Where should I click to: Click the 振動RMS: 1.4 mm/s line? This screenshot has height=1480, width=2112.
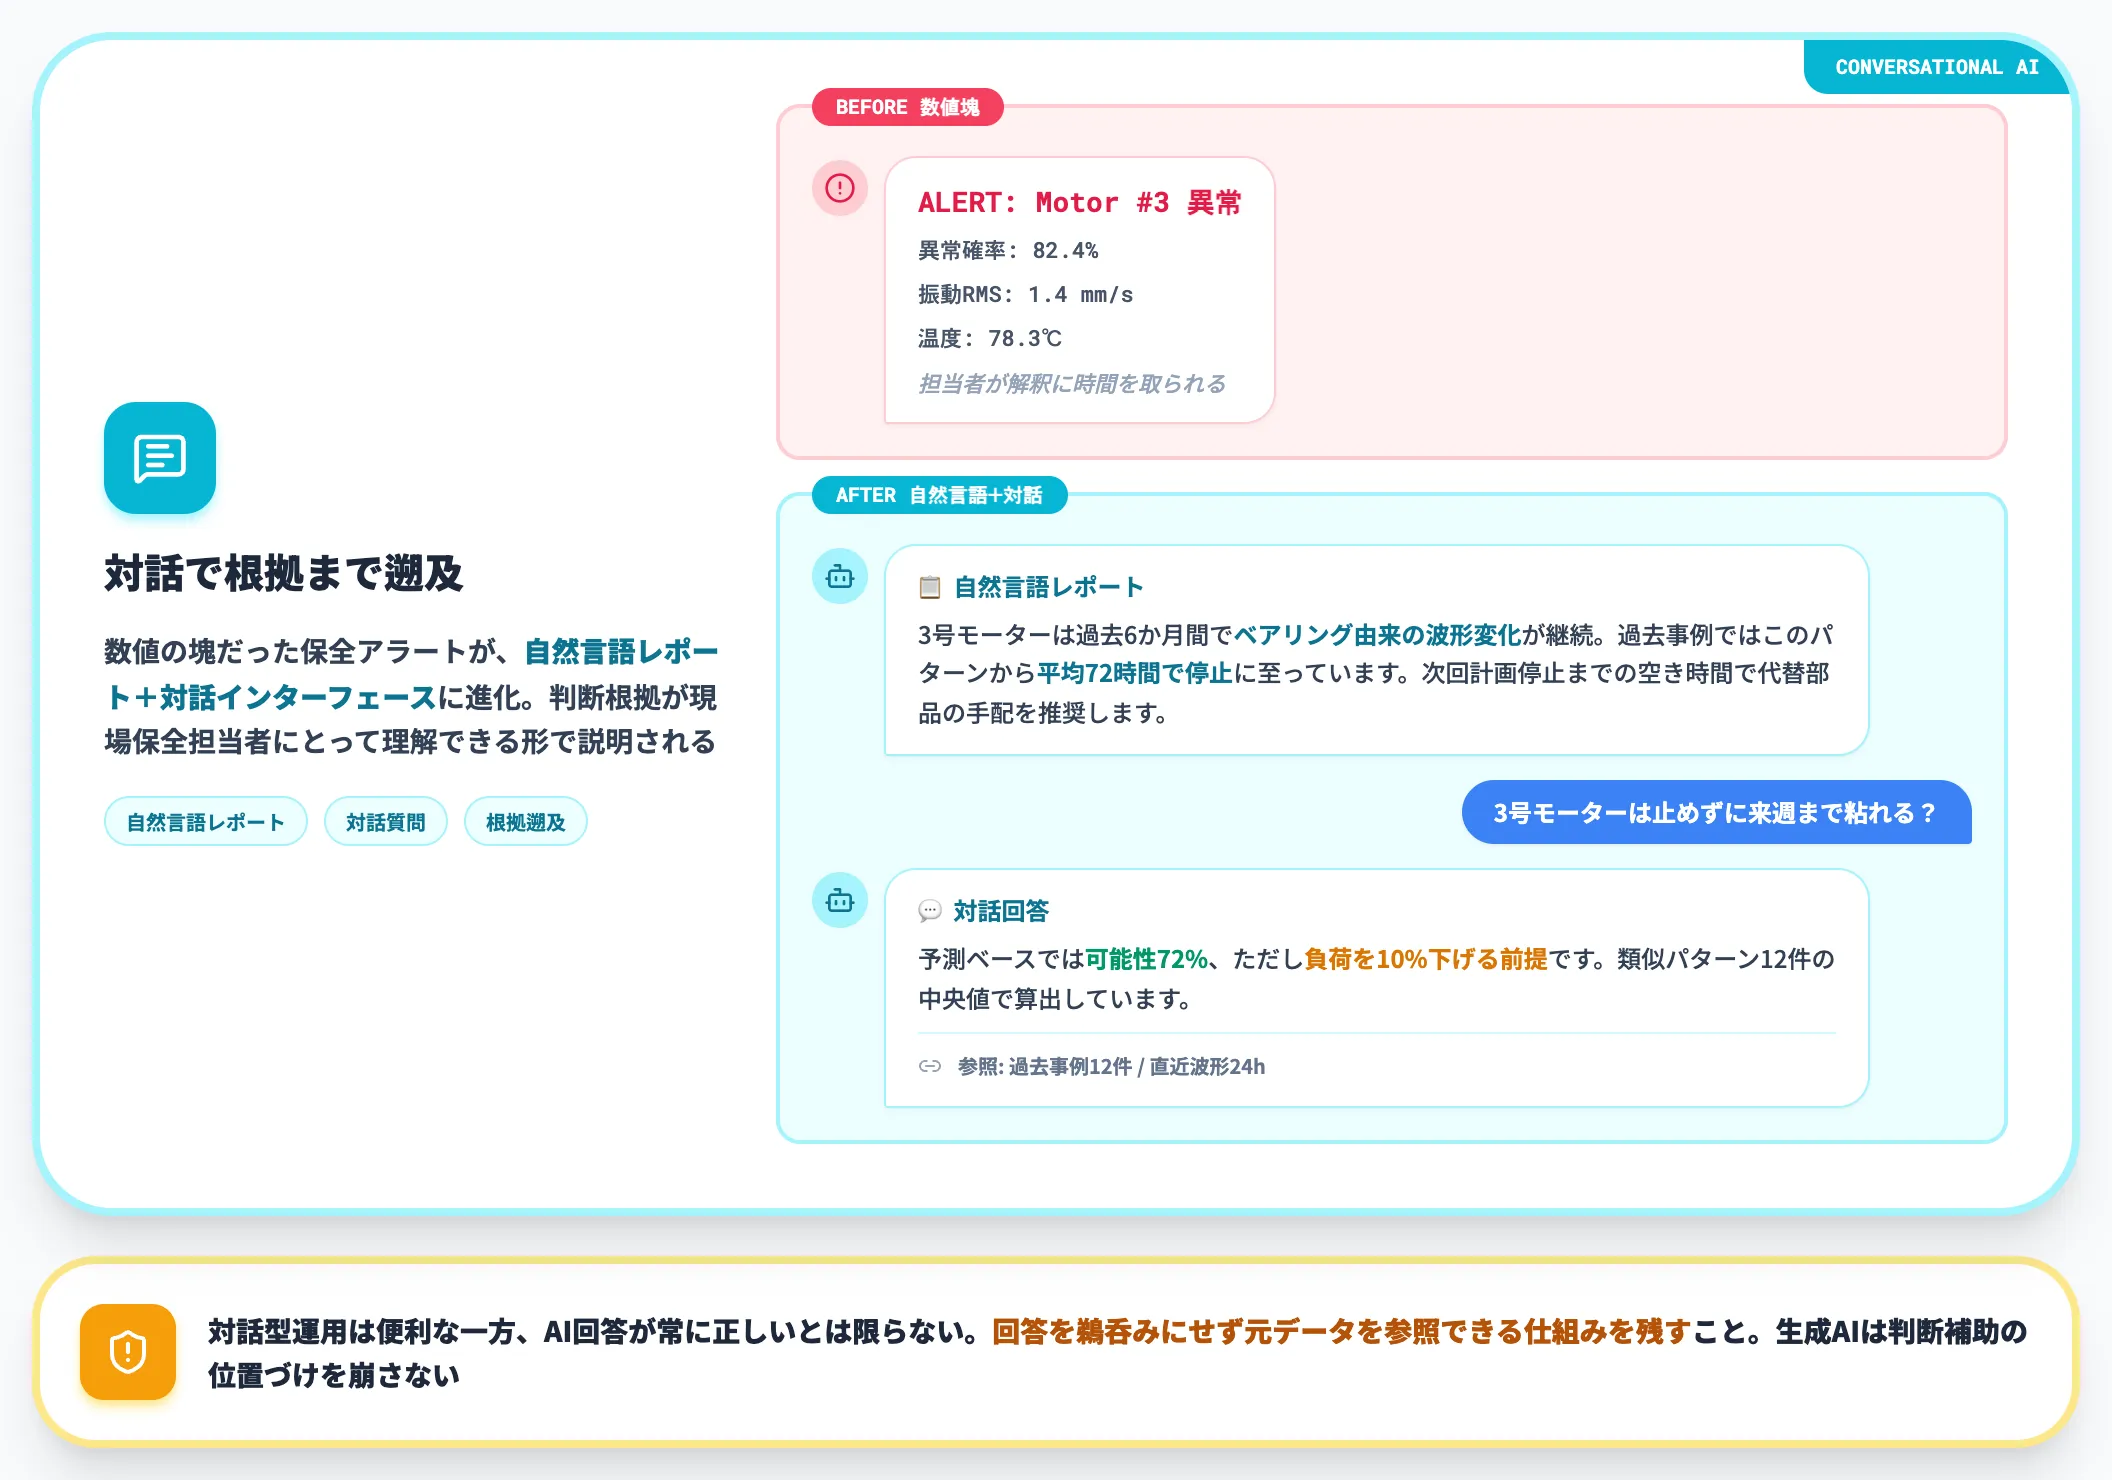[x=1026, y=295]
